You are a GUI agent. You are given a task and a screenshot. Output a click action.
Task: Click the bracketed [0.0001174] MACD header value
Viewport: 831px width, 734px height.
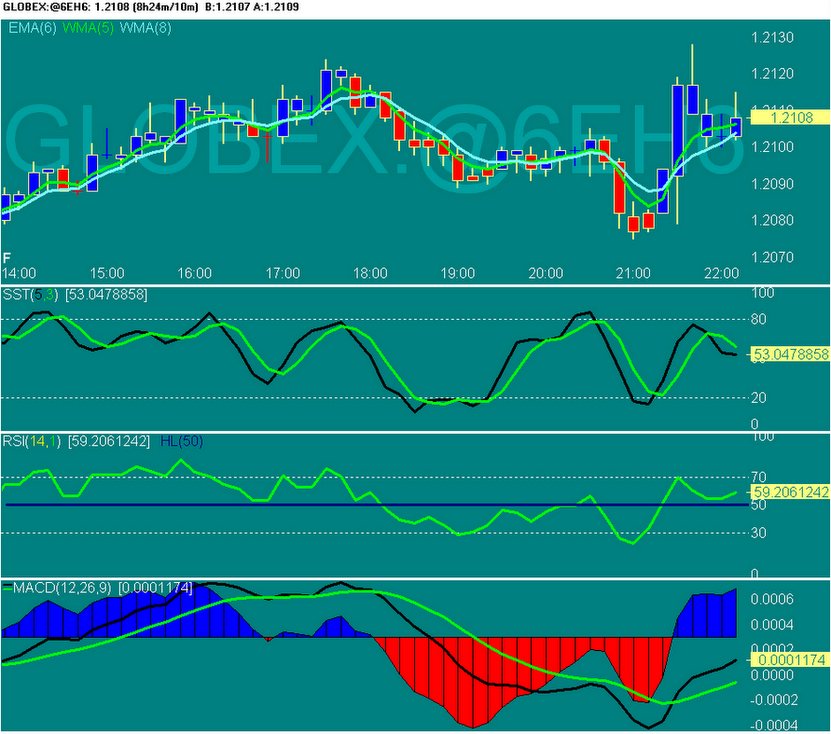[x=155, y=588]
